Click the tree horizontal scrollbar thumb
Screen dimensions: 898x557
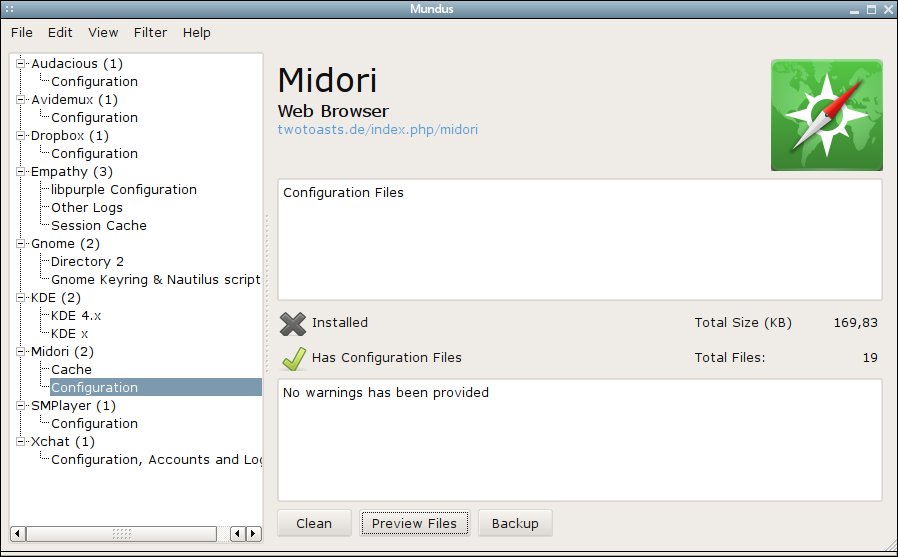tap(121, 534)
